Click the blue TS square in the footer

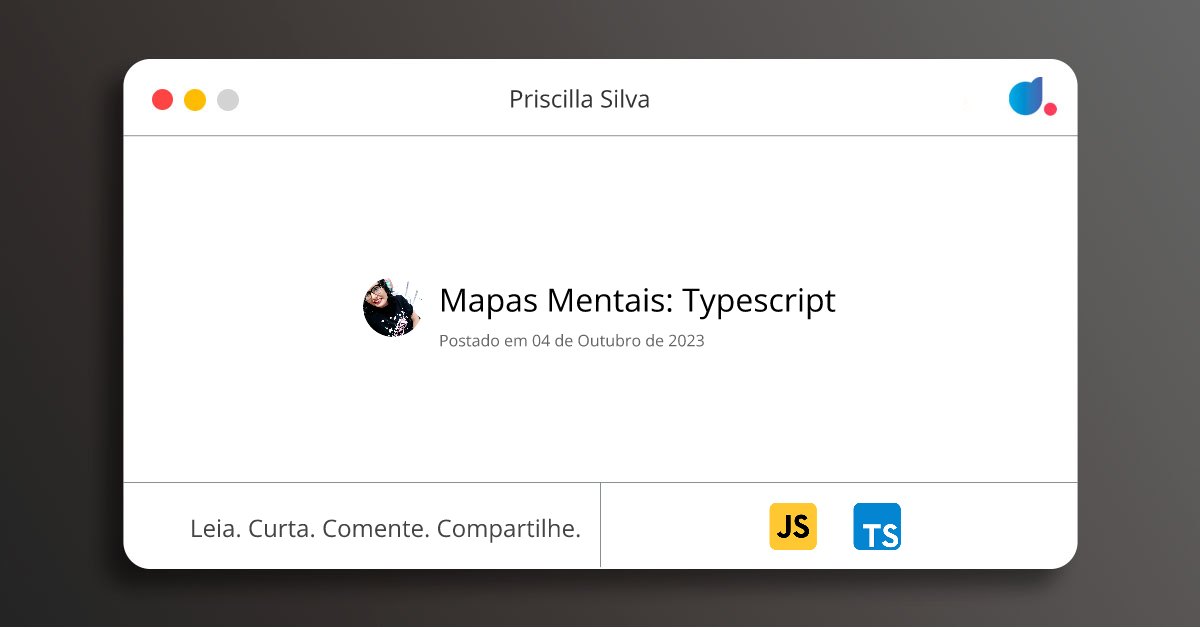[877, 526]
